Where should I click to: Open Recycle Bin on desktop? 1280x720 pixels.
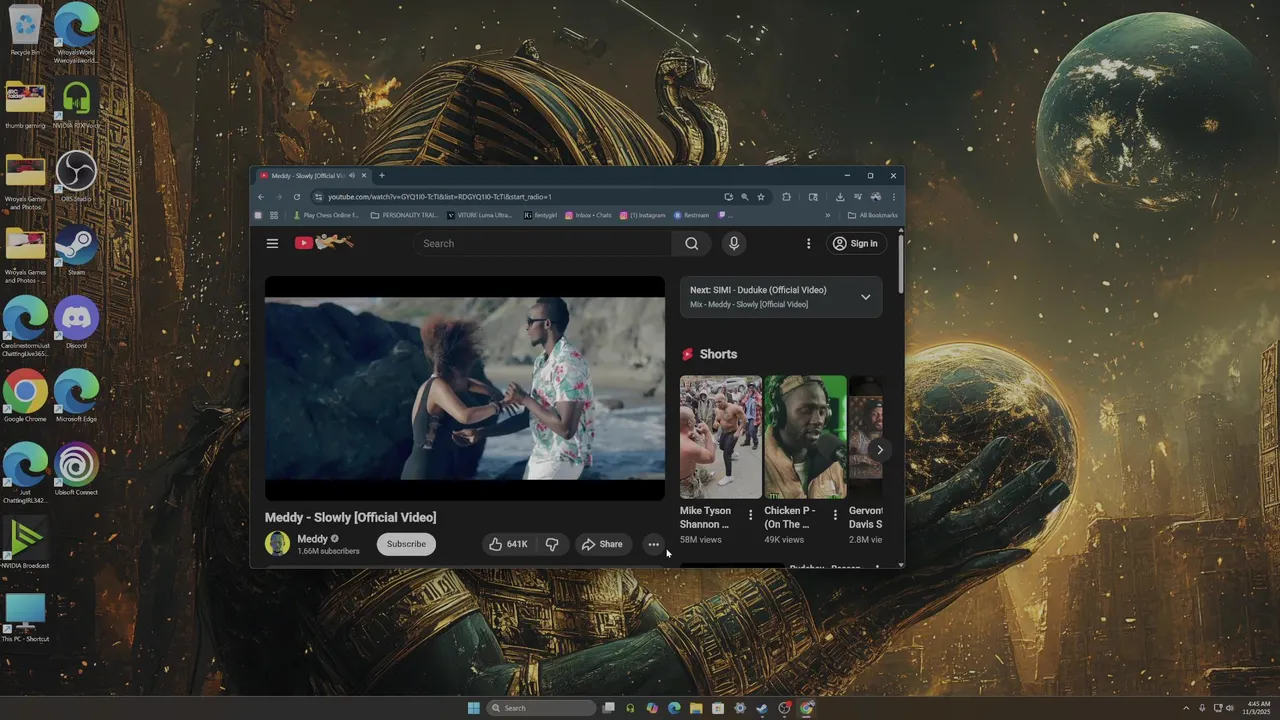click(x=25, y=30)
